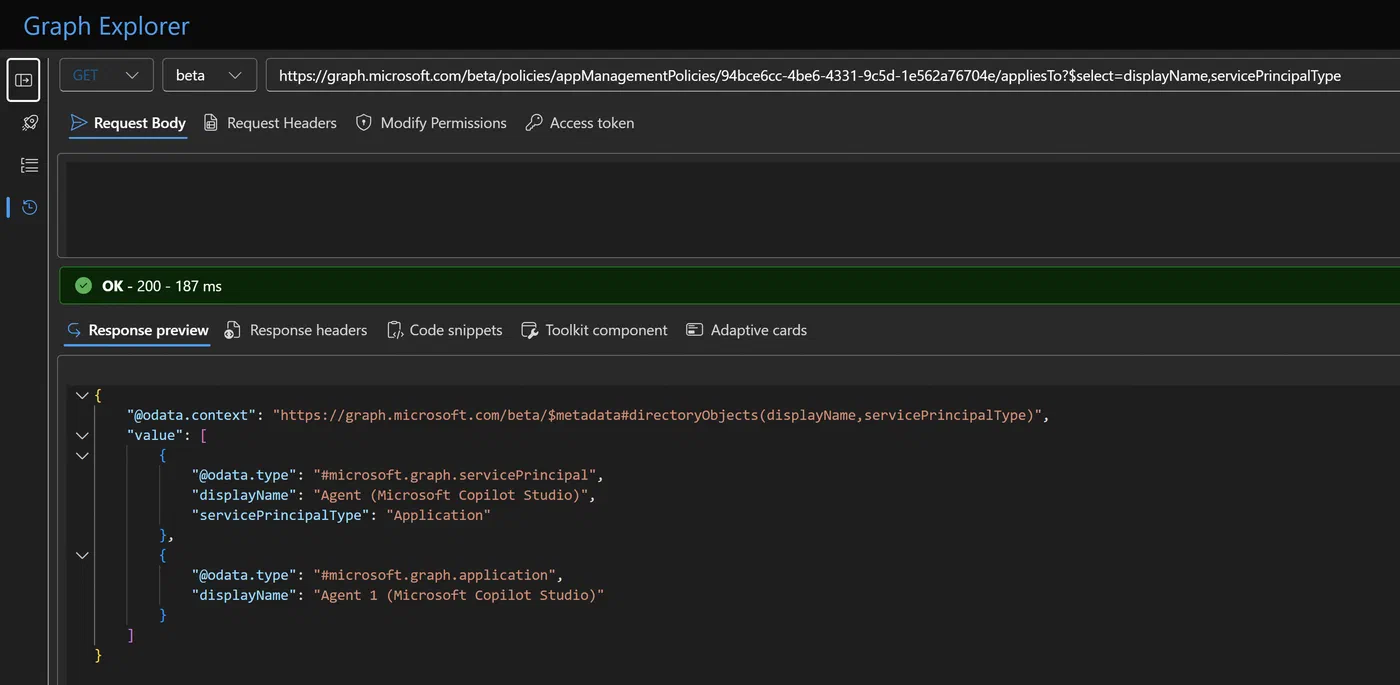Click the Request Headers document icon
This screenshot has width=1400, height=685.
pos(210,123)
